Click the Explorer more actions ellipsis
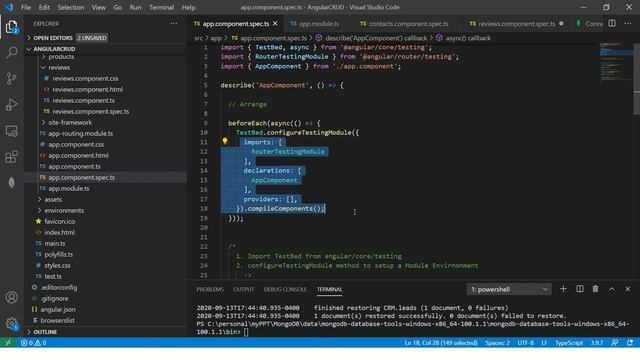The image size is (640, 360). (x=174, y=24)
